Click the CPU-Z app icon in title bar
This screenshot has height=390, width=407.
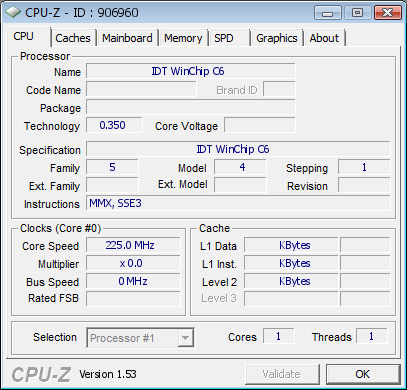[13, 13]
